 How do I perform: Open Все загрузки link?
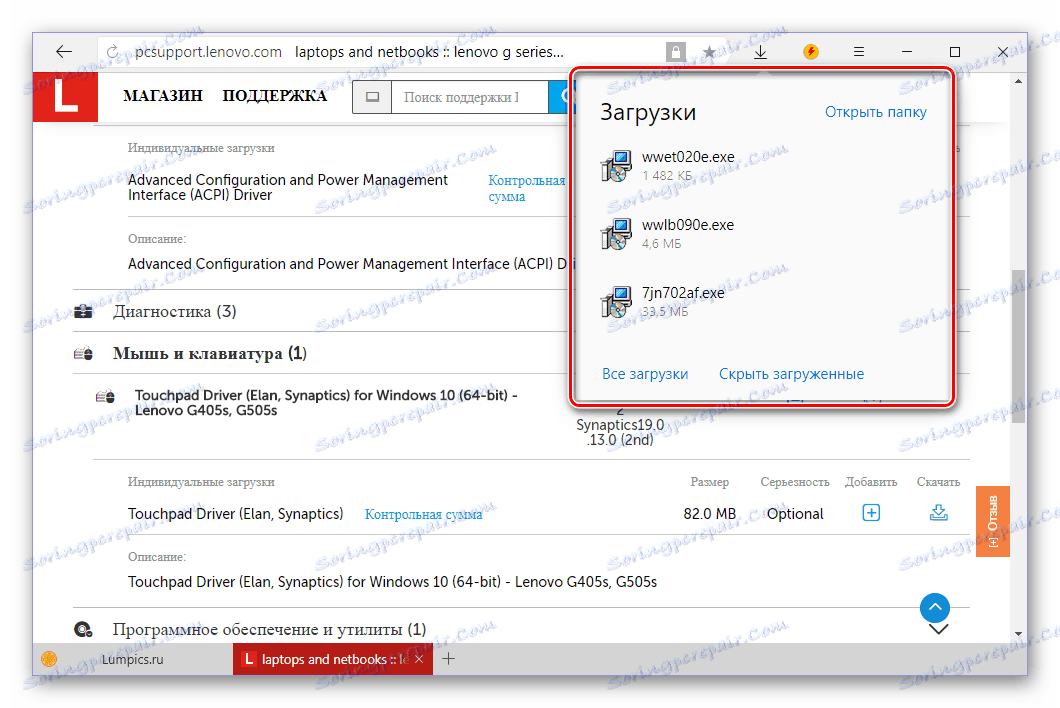[645, 374]
